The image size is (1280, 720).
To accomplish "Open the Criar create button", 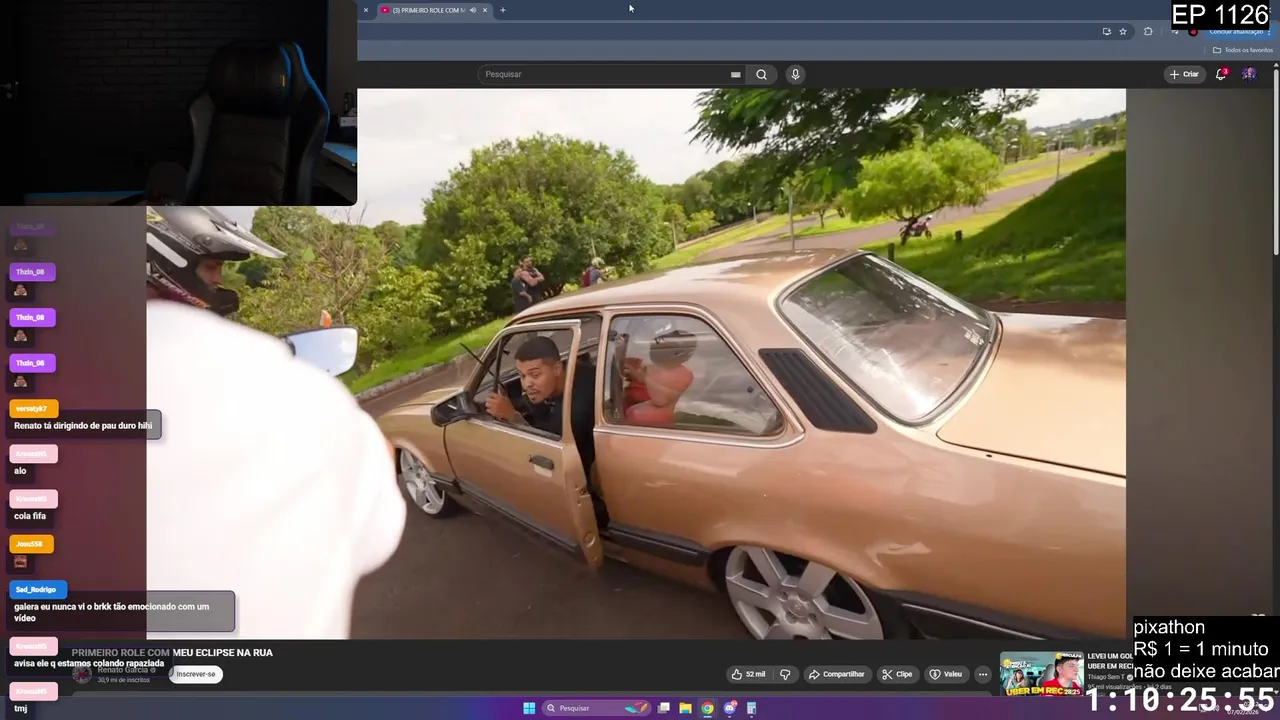I will click(1184, 74).
